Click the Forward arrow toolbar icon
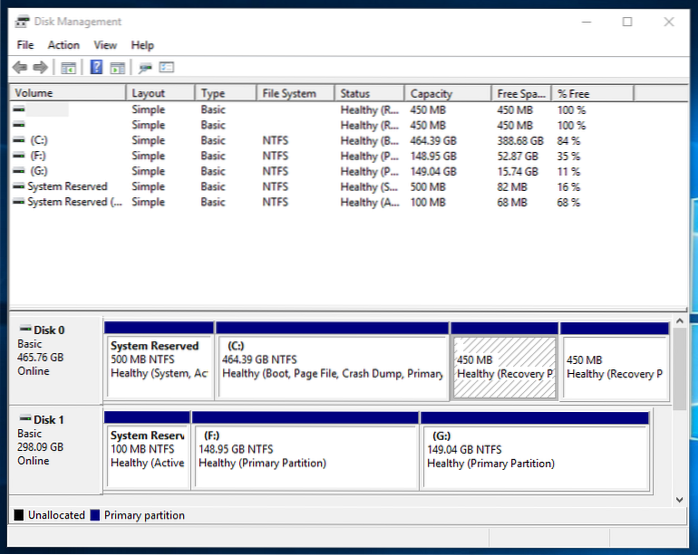 (41, 68)
